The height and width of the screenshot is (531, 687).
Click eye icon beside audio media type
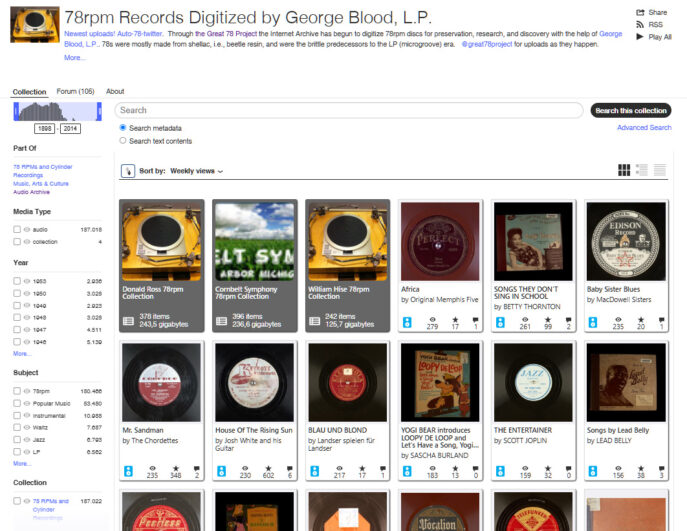27,230
